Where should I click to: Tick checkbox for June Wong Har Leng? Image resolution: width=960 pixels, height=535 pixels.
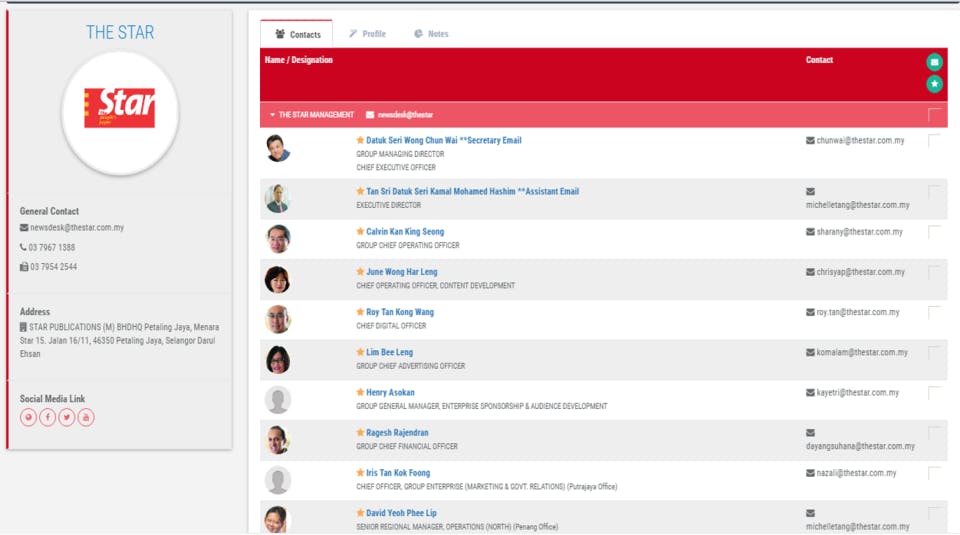(934, 272)
